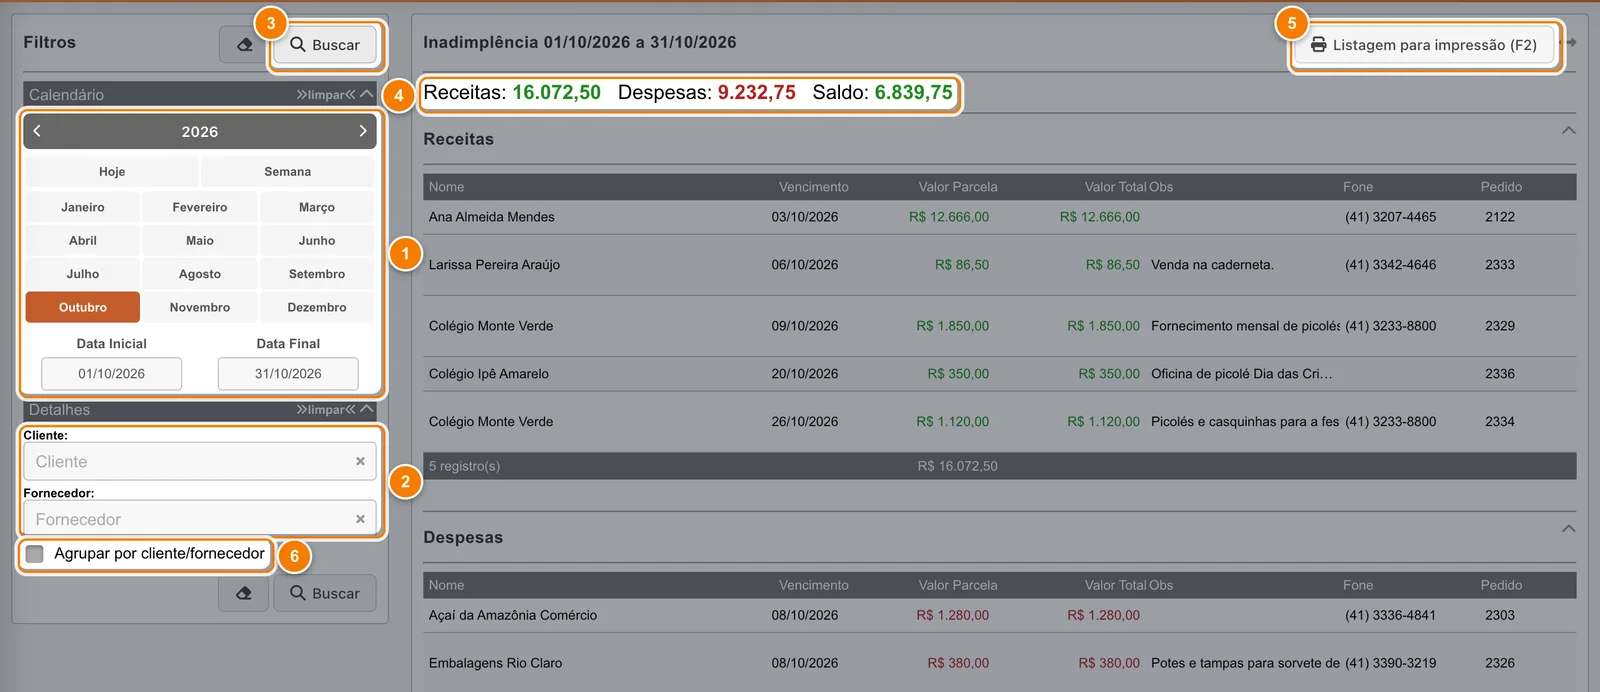This screenshot has height=692, width=1600.
Task: Filter by Hoje in the calendar
Action: click(112, 172)
